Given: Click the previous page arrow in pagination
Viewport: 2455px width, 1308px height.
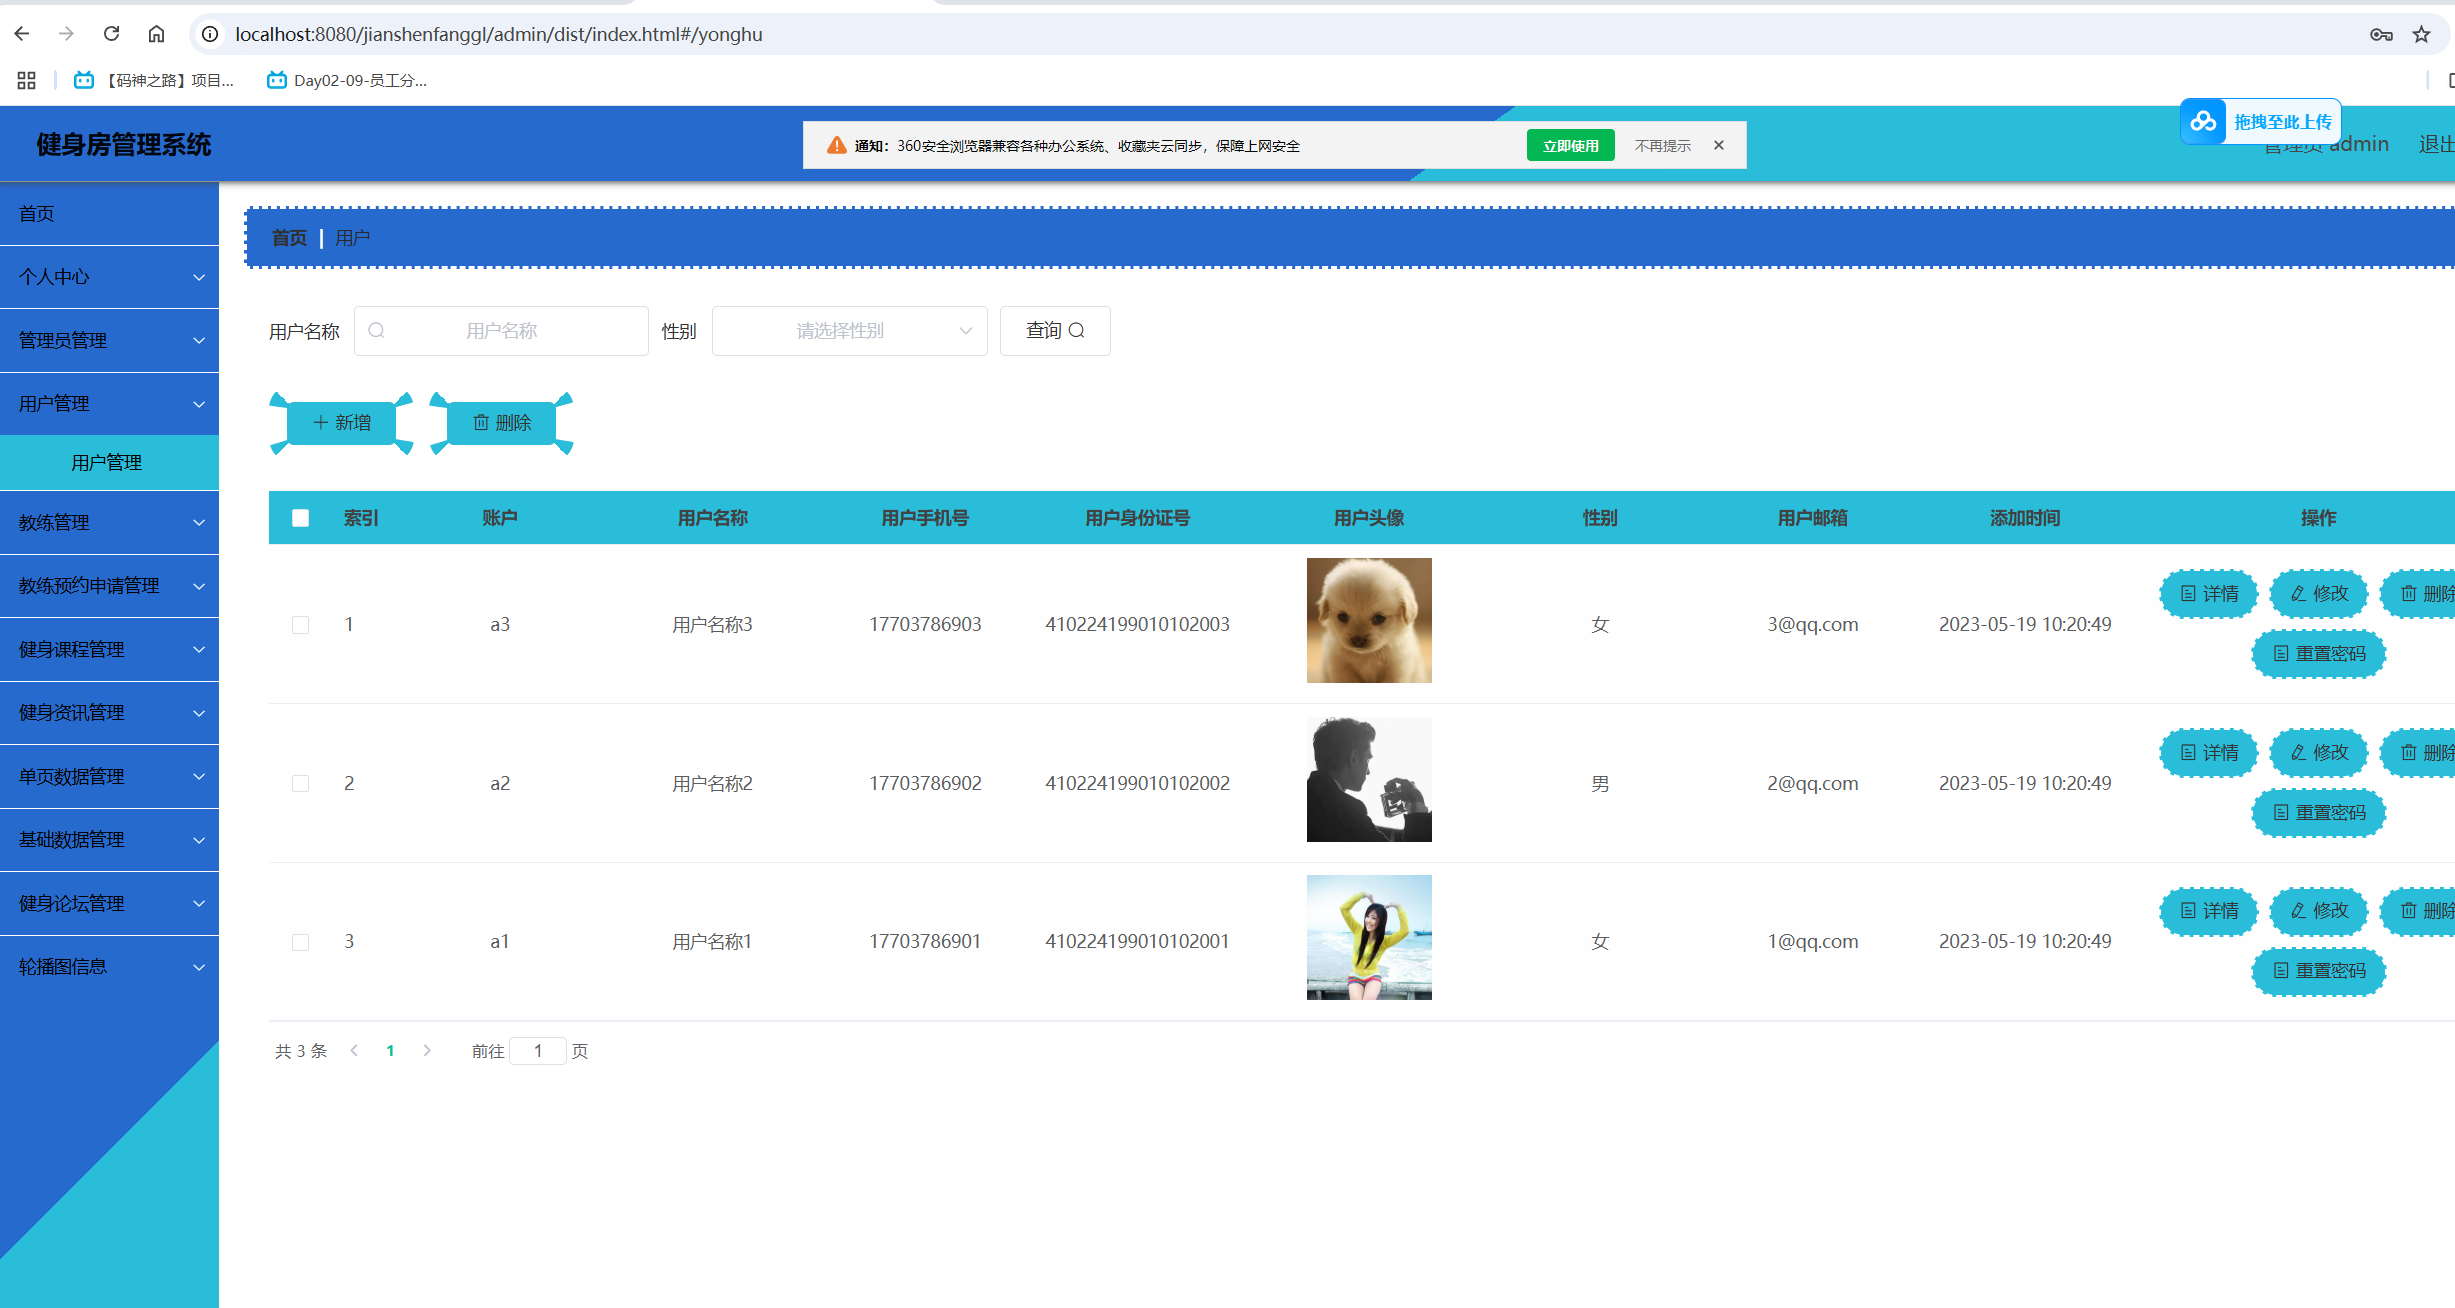Looking at the screenshot, I should coord(354,1051).
